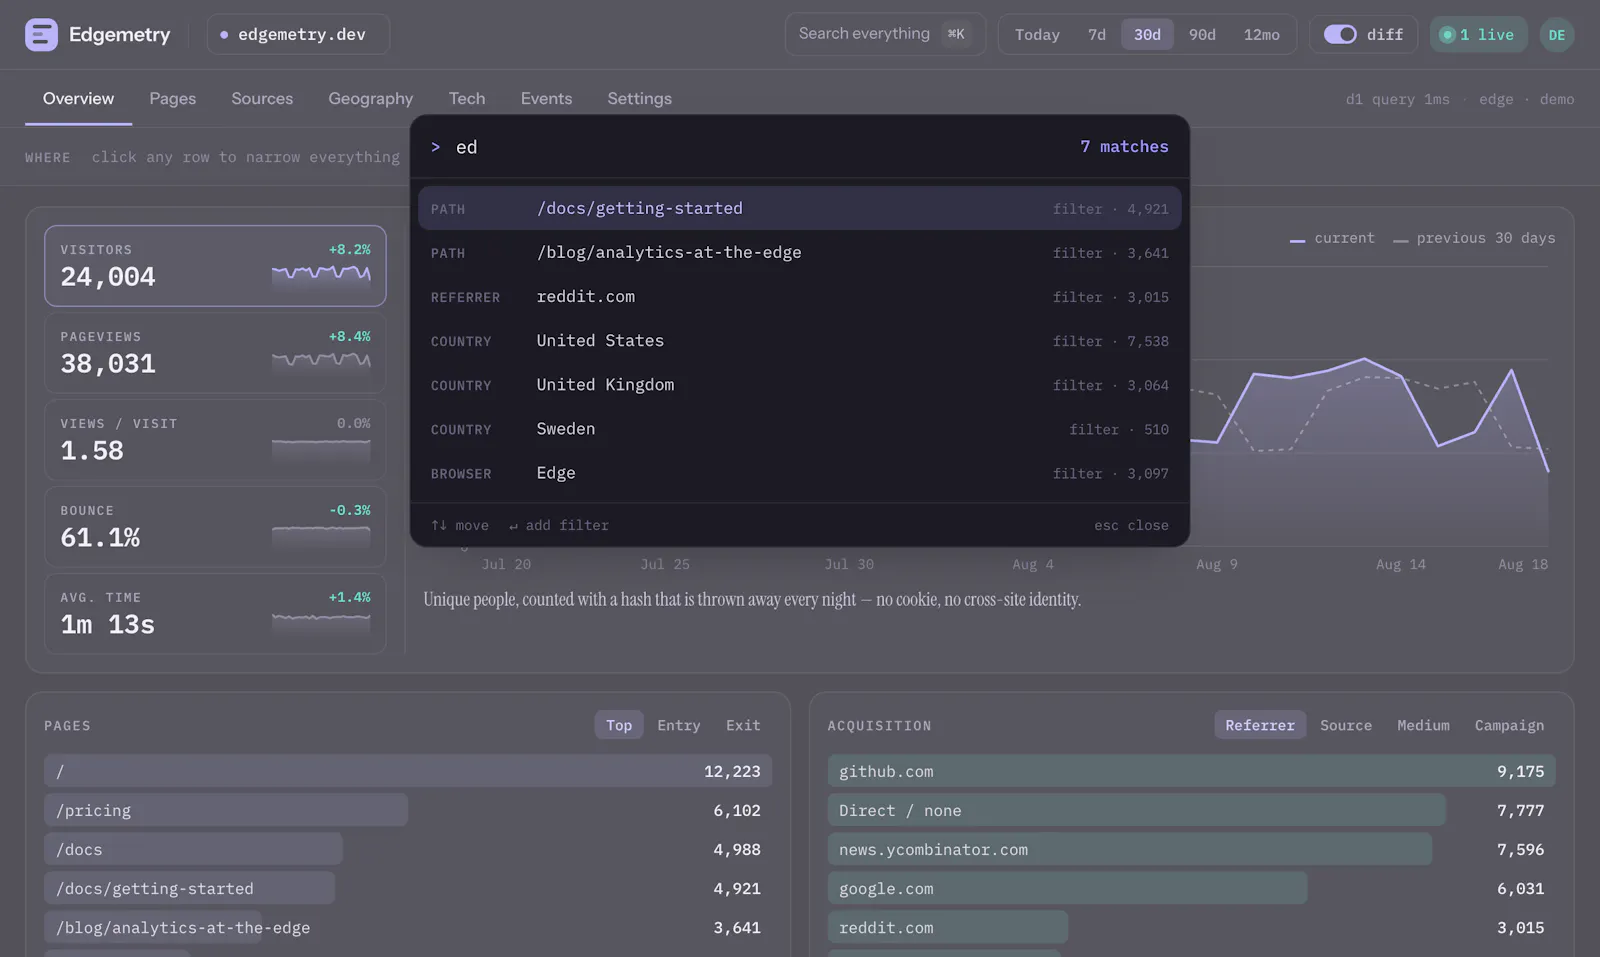Toggle the previous 30 days legend
This screenshot has width=1600, height=957.
pyautogui.click(x=1474, y=239)
